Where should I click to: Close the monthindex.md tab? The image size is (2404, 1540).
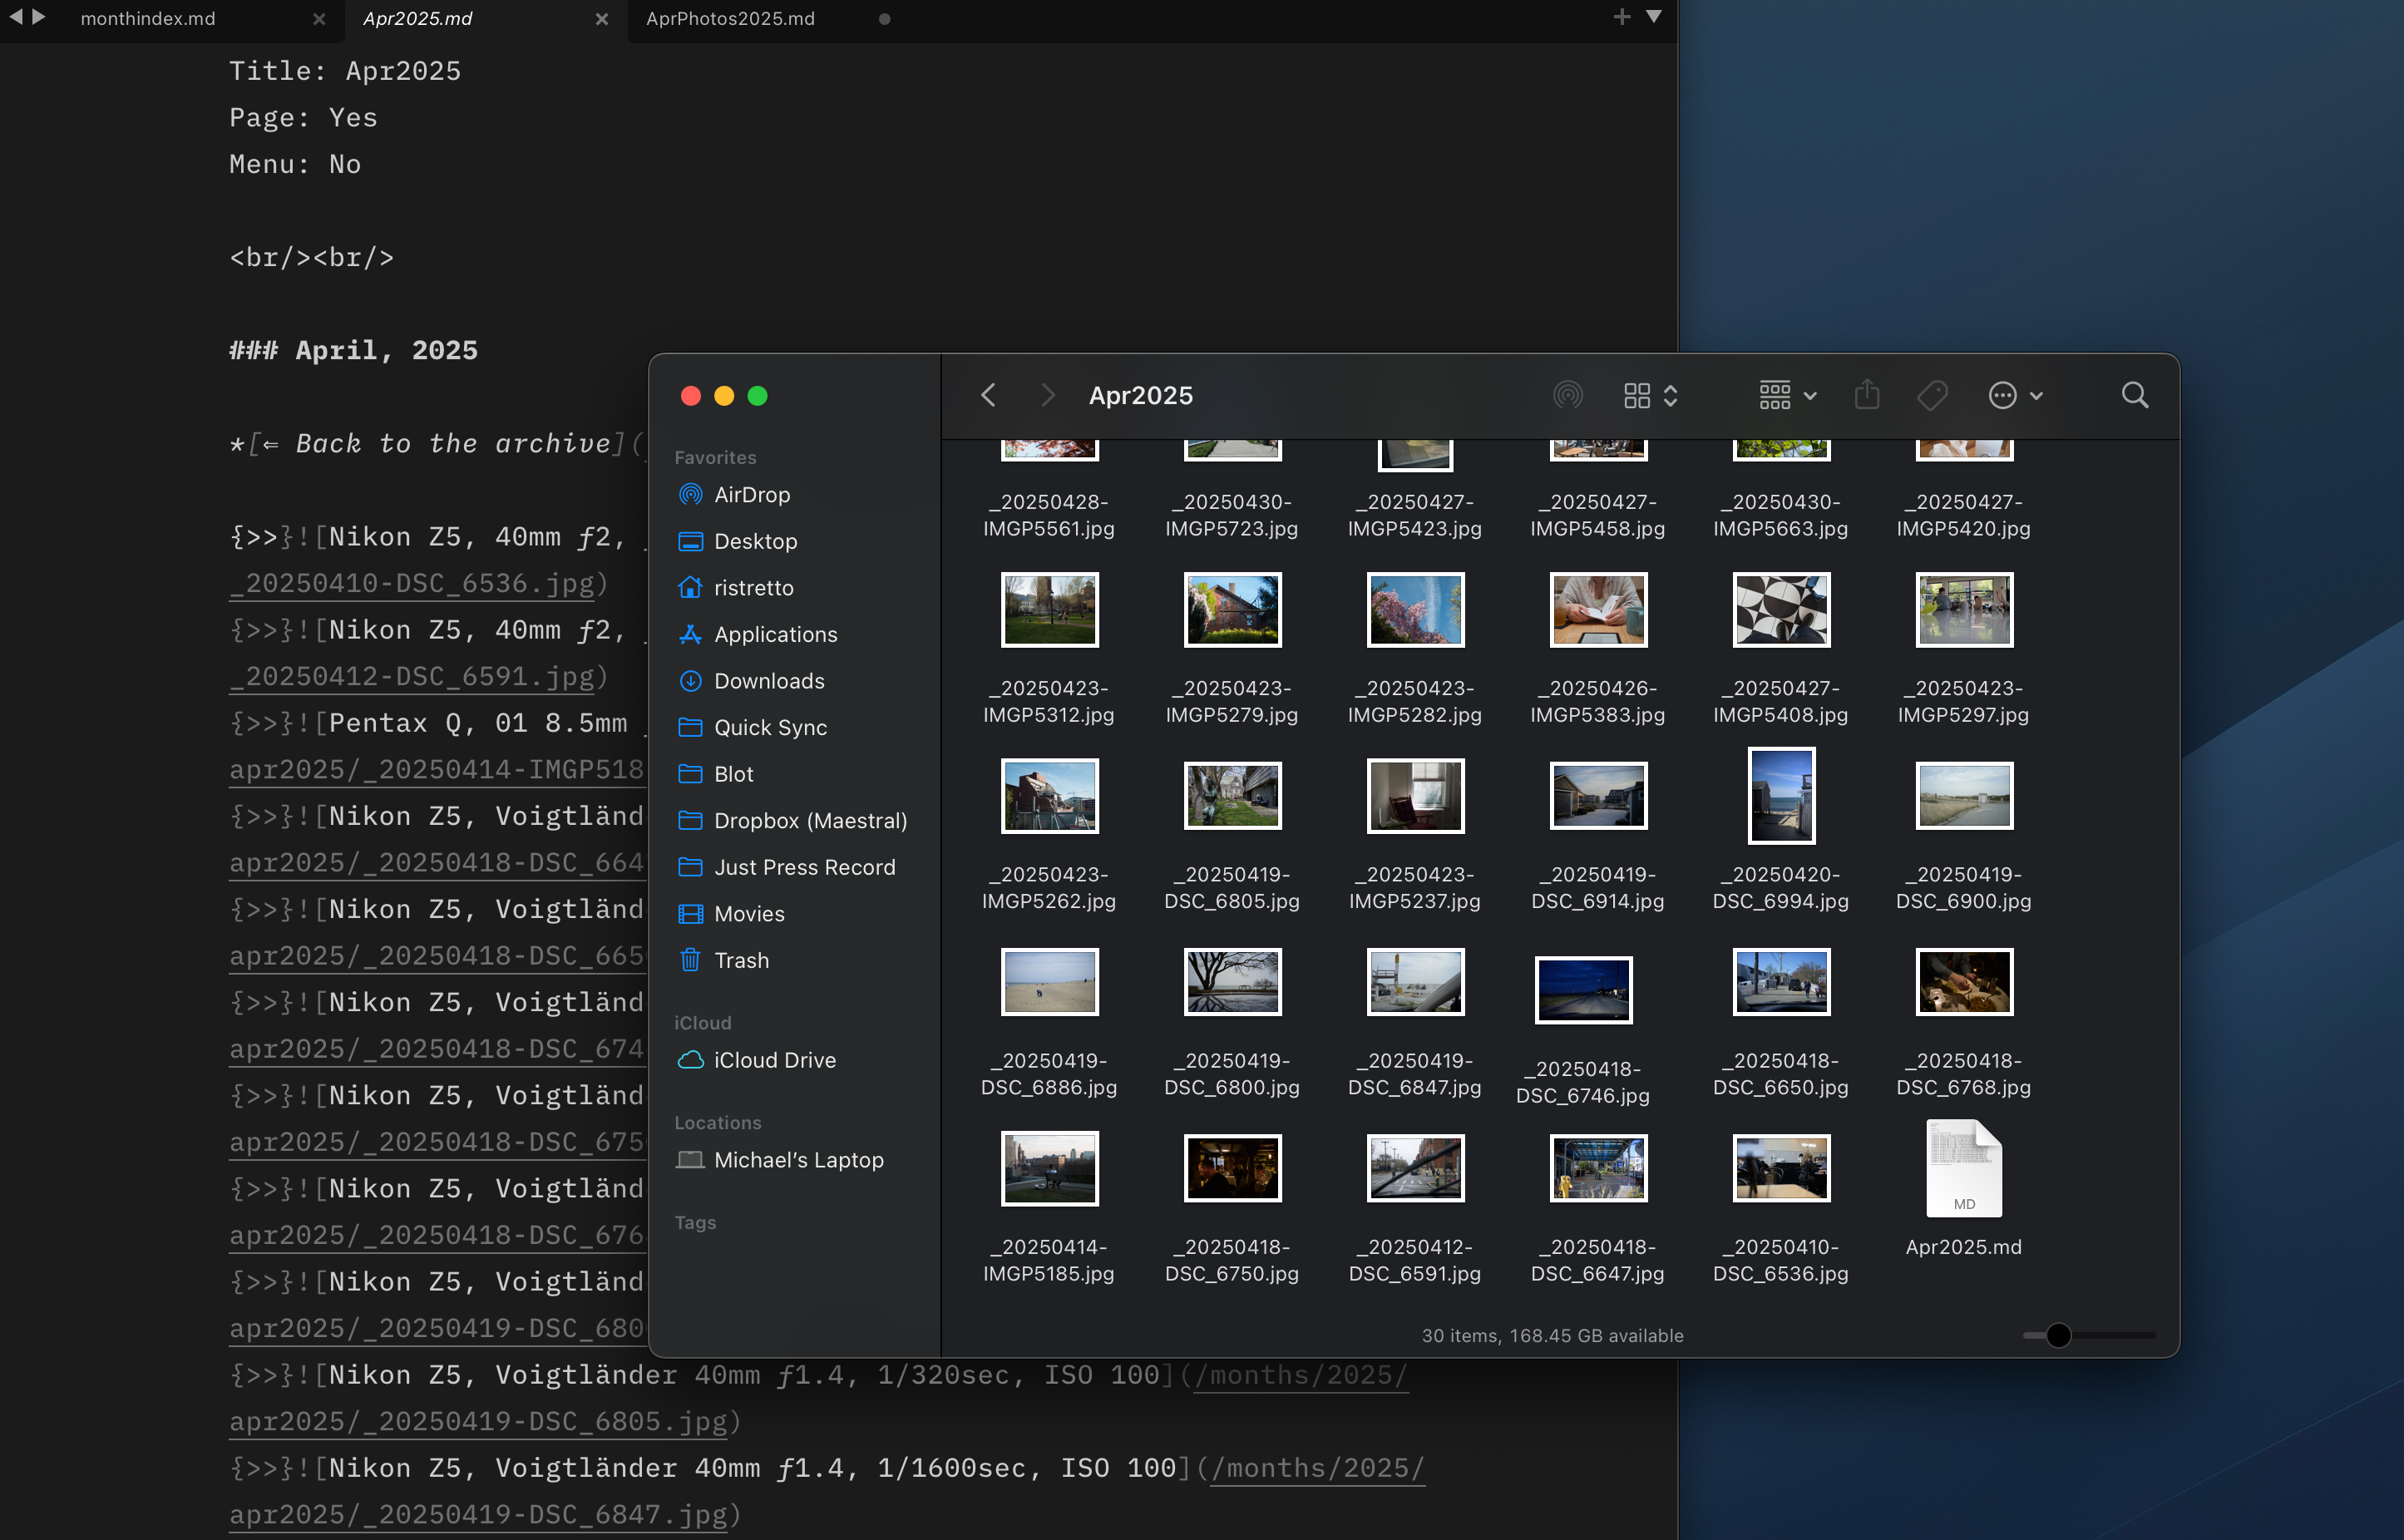tap(318, 19)
